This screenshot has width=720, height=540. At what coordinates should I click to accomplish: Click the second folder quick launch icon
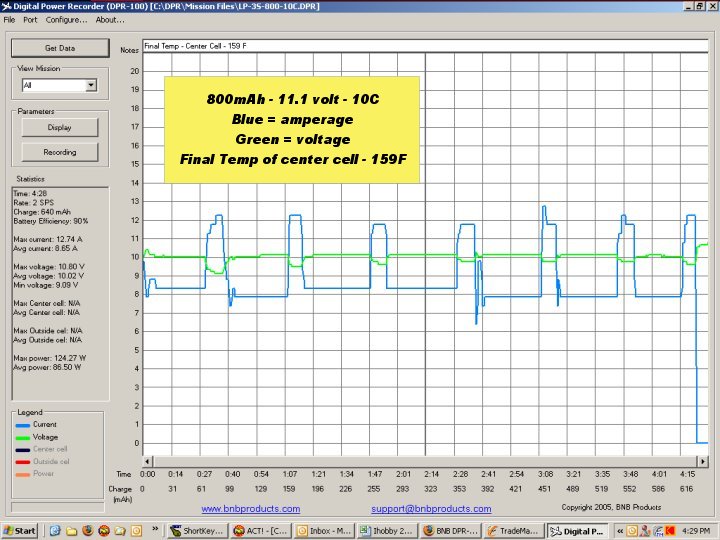pyautogui.click(x=120, y=531)
